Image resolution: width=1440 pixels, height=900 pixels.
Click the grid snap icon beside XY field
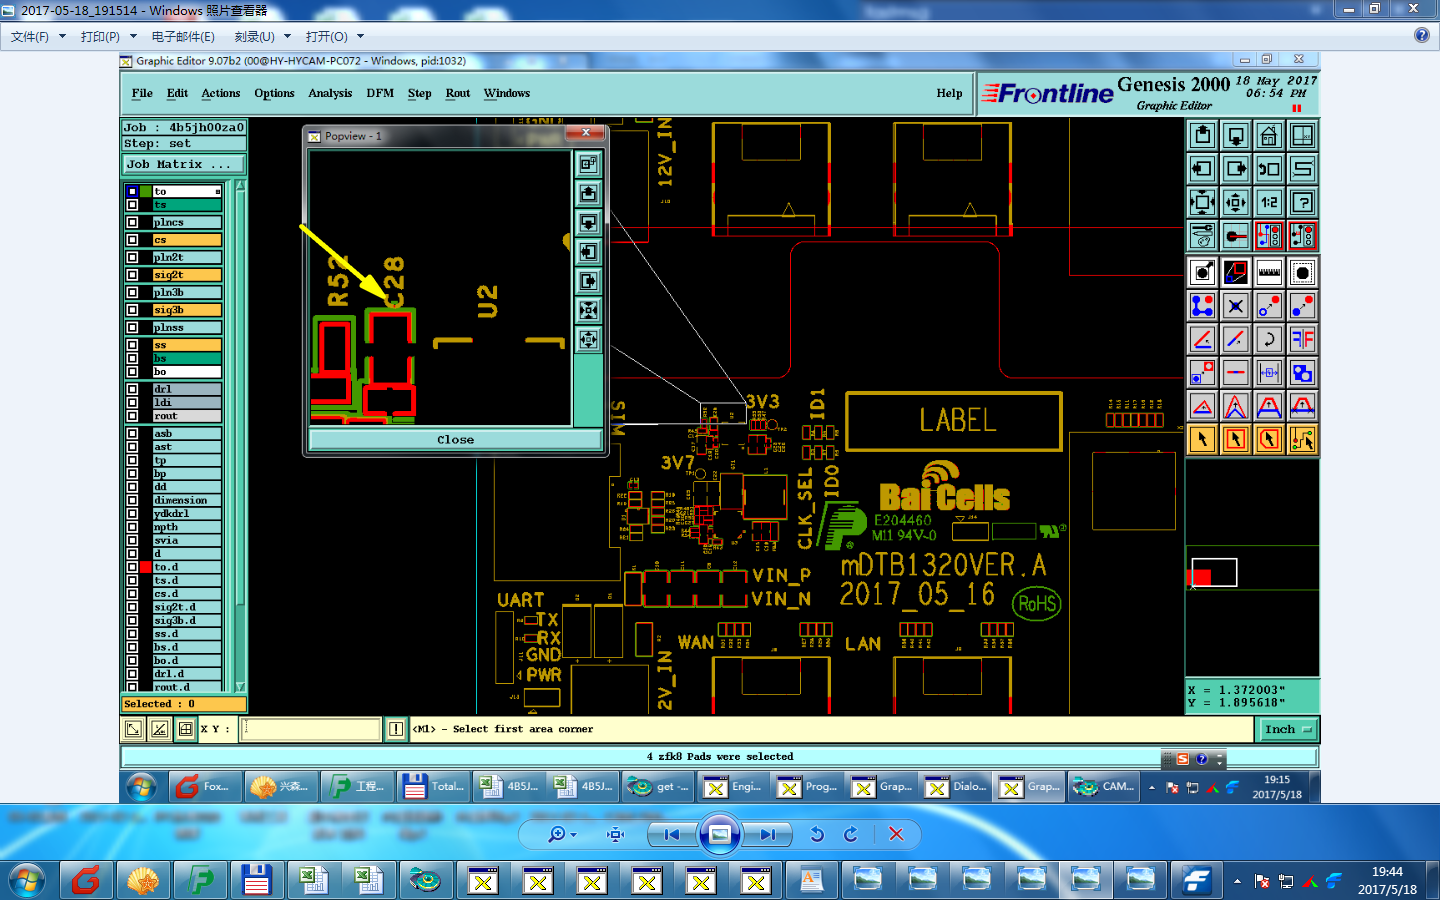pyautogui.click(x=185, y=729)
